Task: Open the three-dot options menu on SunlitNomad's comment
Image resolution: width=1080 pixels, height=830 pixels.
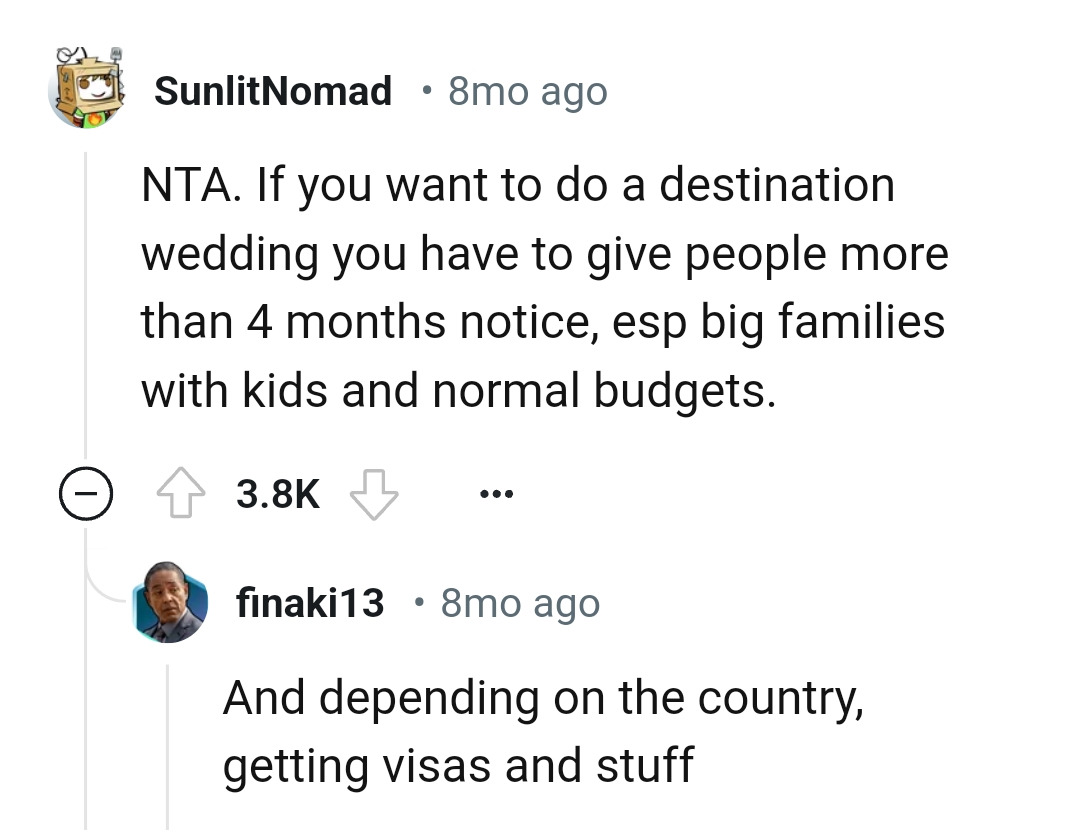Action: pyautogui.click(x=497, y=492)
